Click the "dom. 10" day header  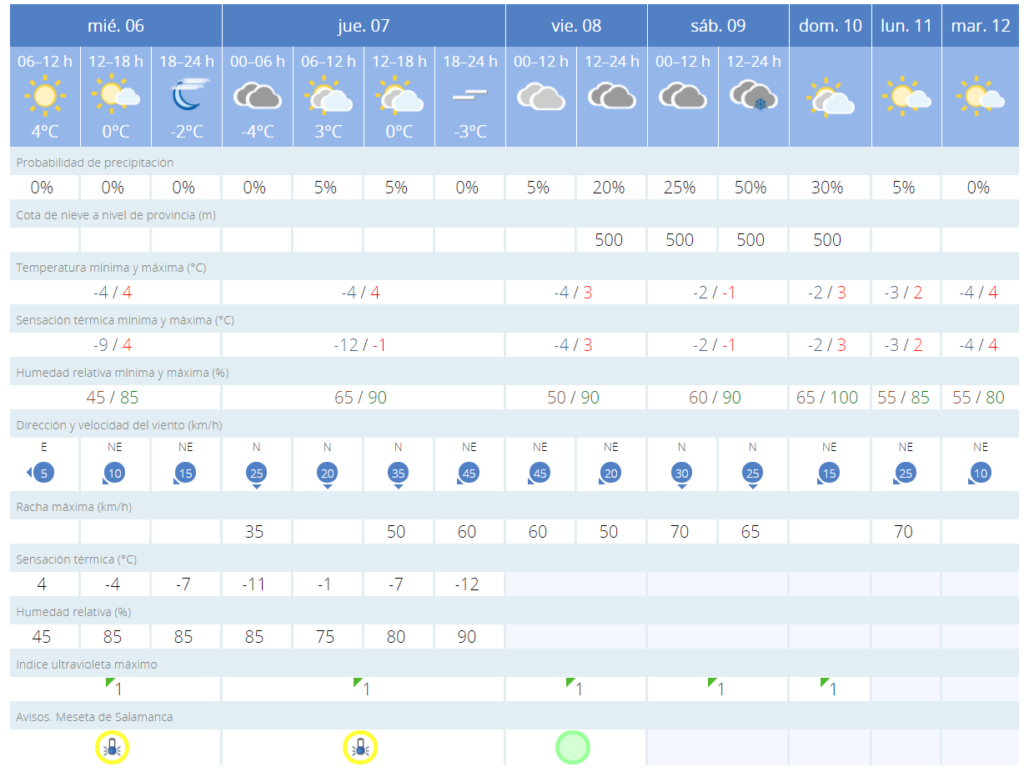click(x=830, y=25)
